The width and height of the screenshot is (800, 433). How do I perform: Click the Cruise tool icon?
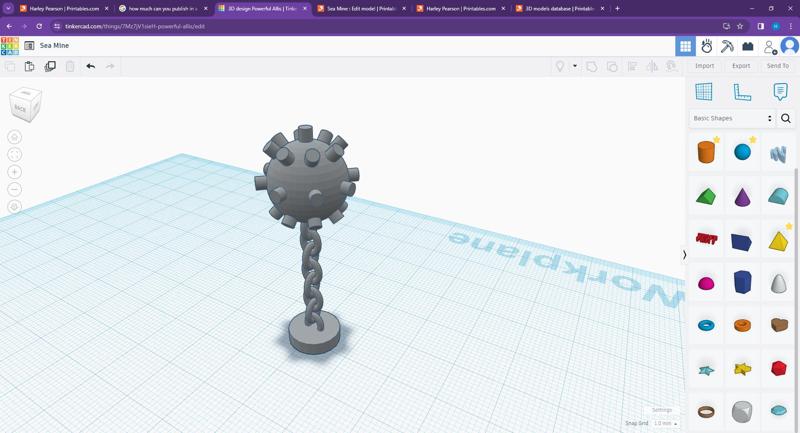[672, 66]
